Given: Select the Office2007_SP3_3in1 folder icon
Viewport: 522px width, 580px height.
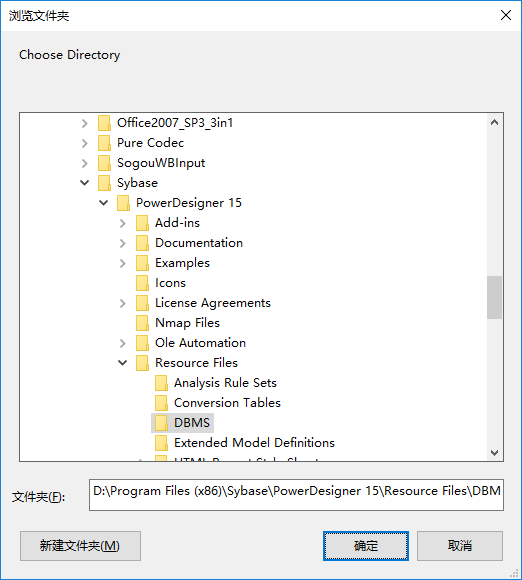Looking at the screenshot, I should [x=104, y=123].
